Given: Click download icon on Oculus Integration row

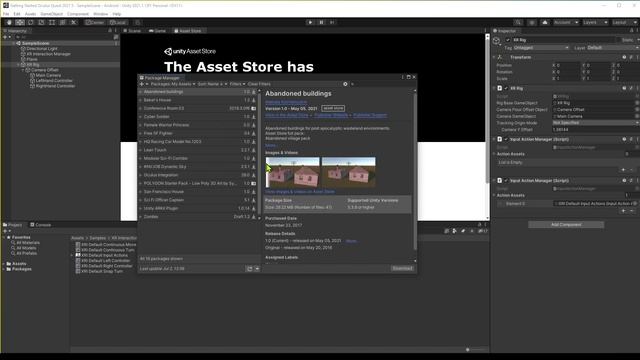Looking at the screenshot, I should 253,175.
